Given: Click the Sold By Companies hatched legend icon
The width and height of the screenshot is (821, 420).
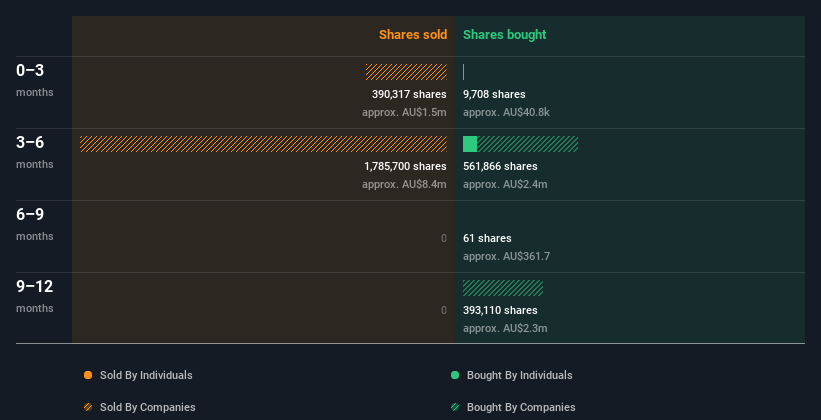Looking at the screenshot, I should (x=88, y=407).
